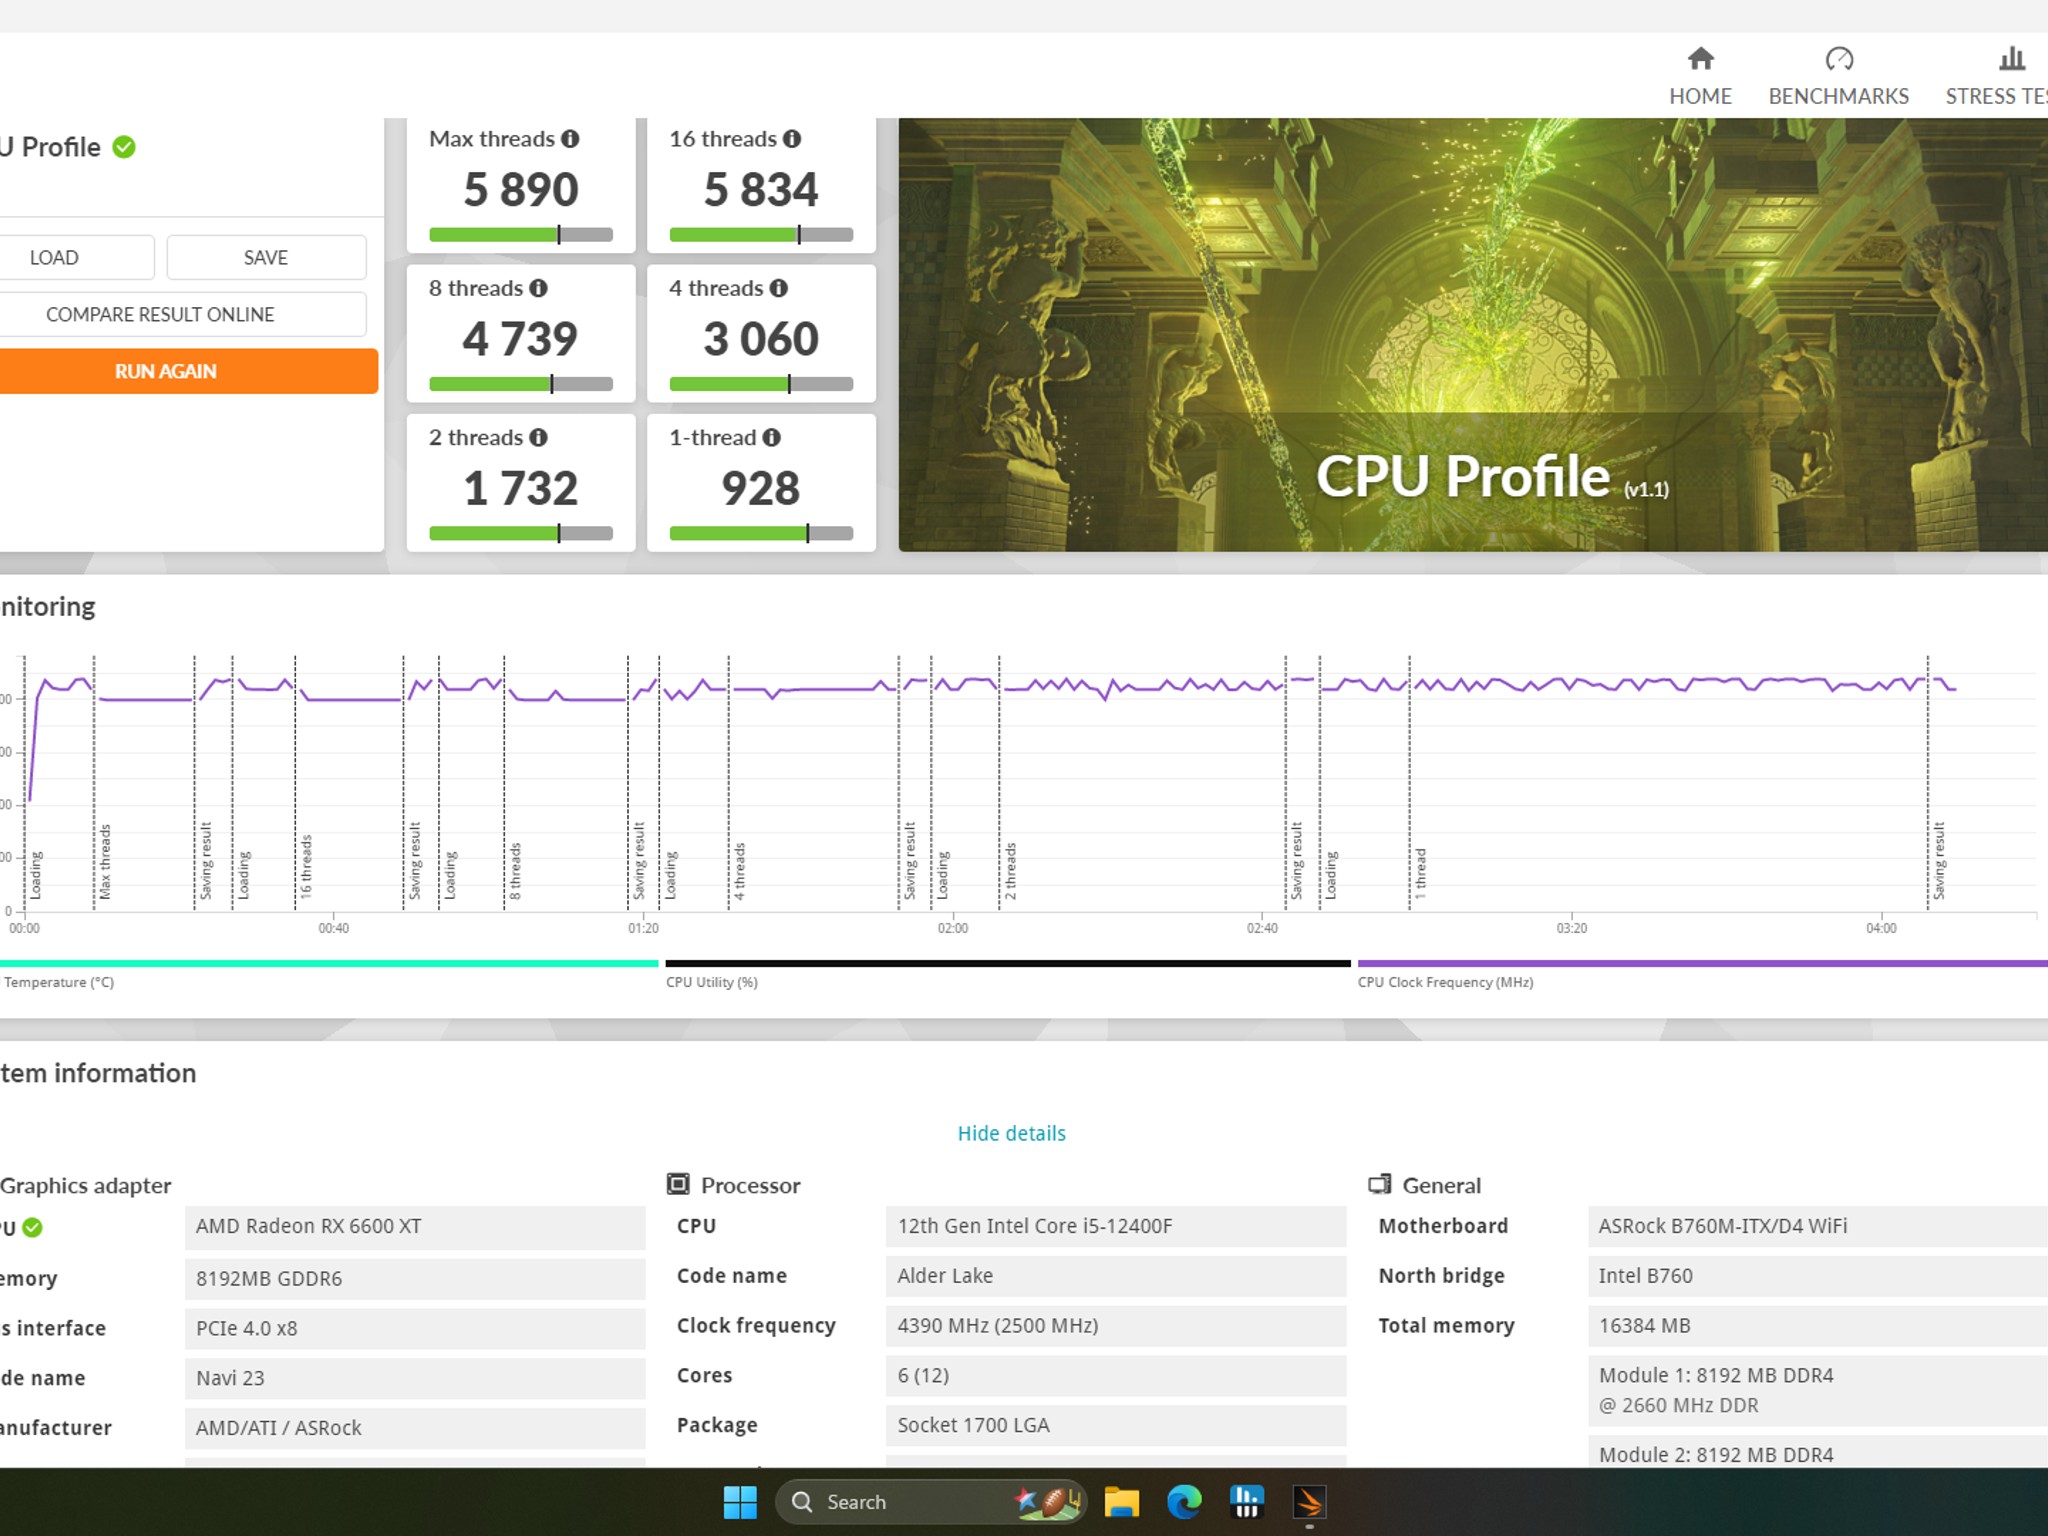Open Windows Start menu

point(740,1502)
